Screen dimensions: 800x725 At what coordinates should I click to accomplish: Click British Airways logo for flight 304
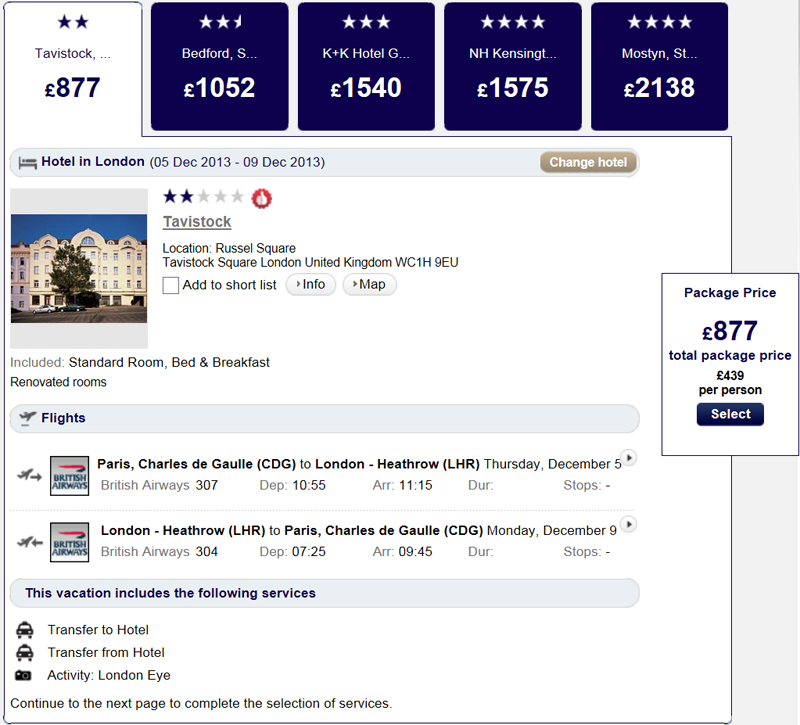pyautogui.click(x=69, y=542)
